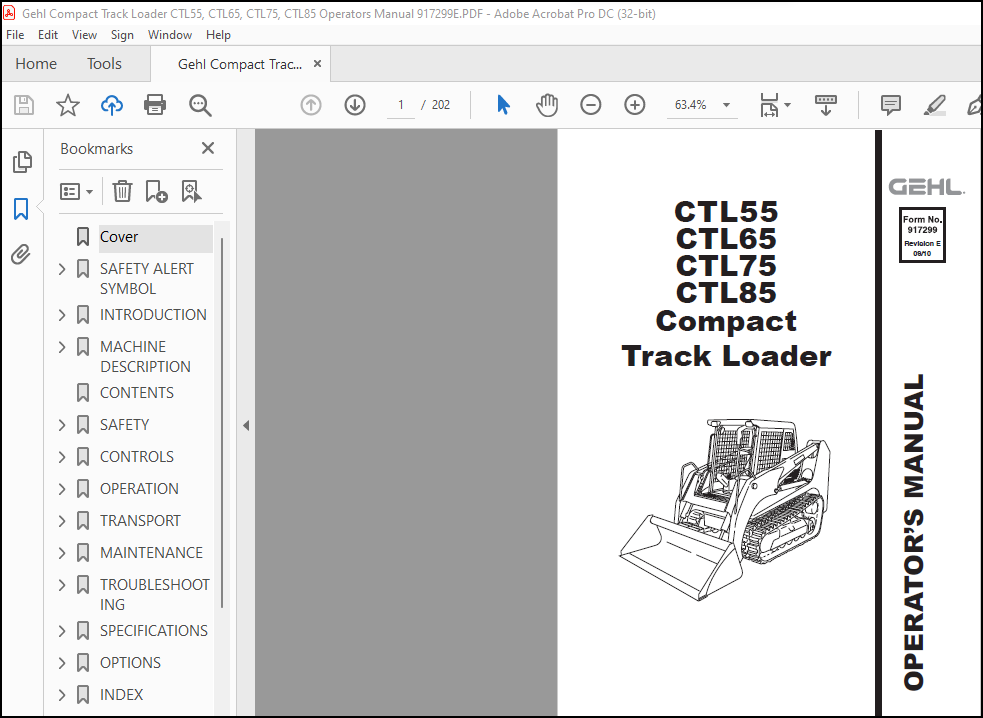983x718 pixels.
Task: Open the File menu
Action: (15, 35)
